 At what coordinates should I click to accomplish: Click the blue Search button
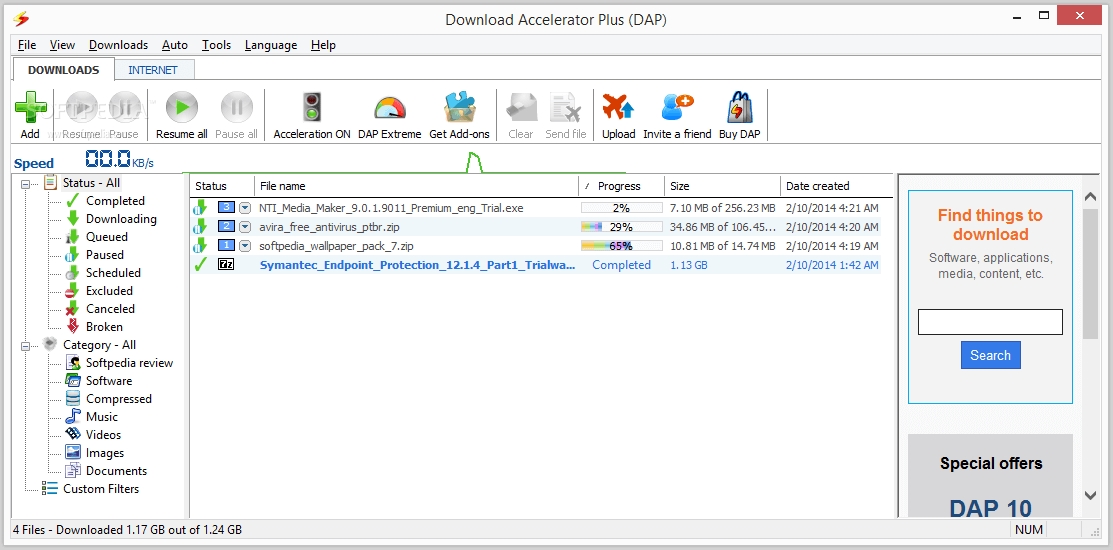pos(990,355)
